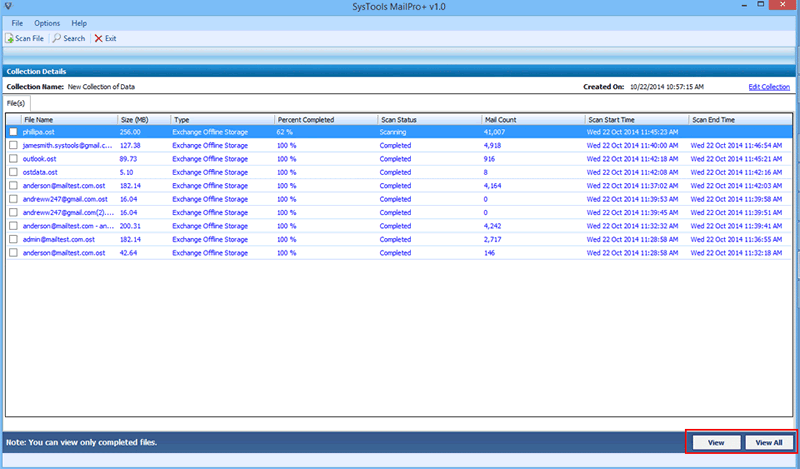
Task: Select the ostdata.ost file name
Action: coord(40,172)
